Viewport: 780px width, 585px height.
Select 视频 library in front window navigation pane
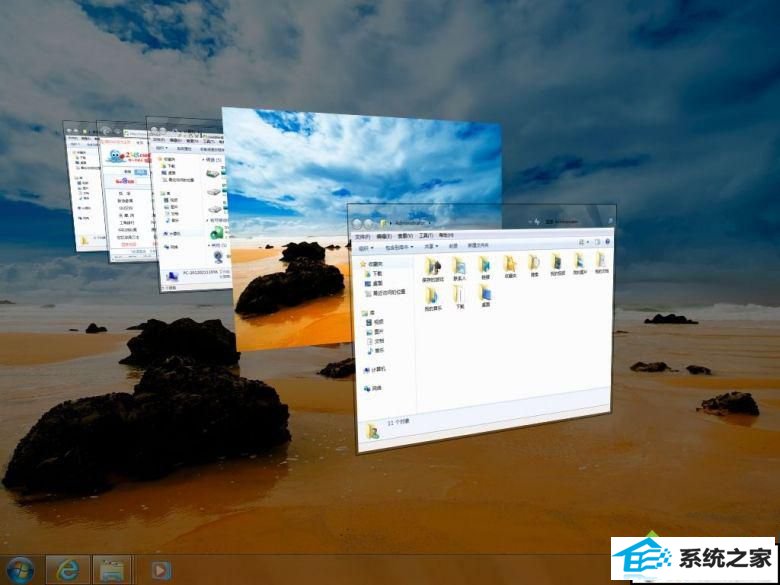pos(375,322)
